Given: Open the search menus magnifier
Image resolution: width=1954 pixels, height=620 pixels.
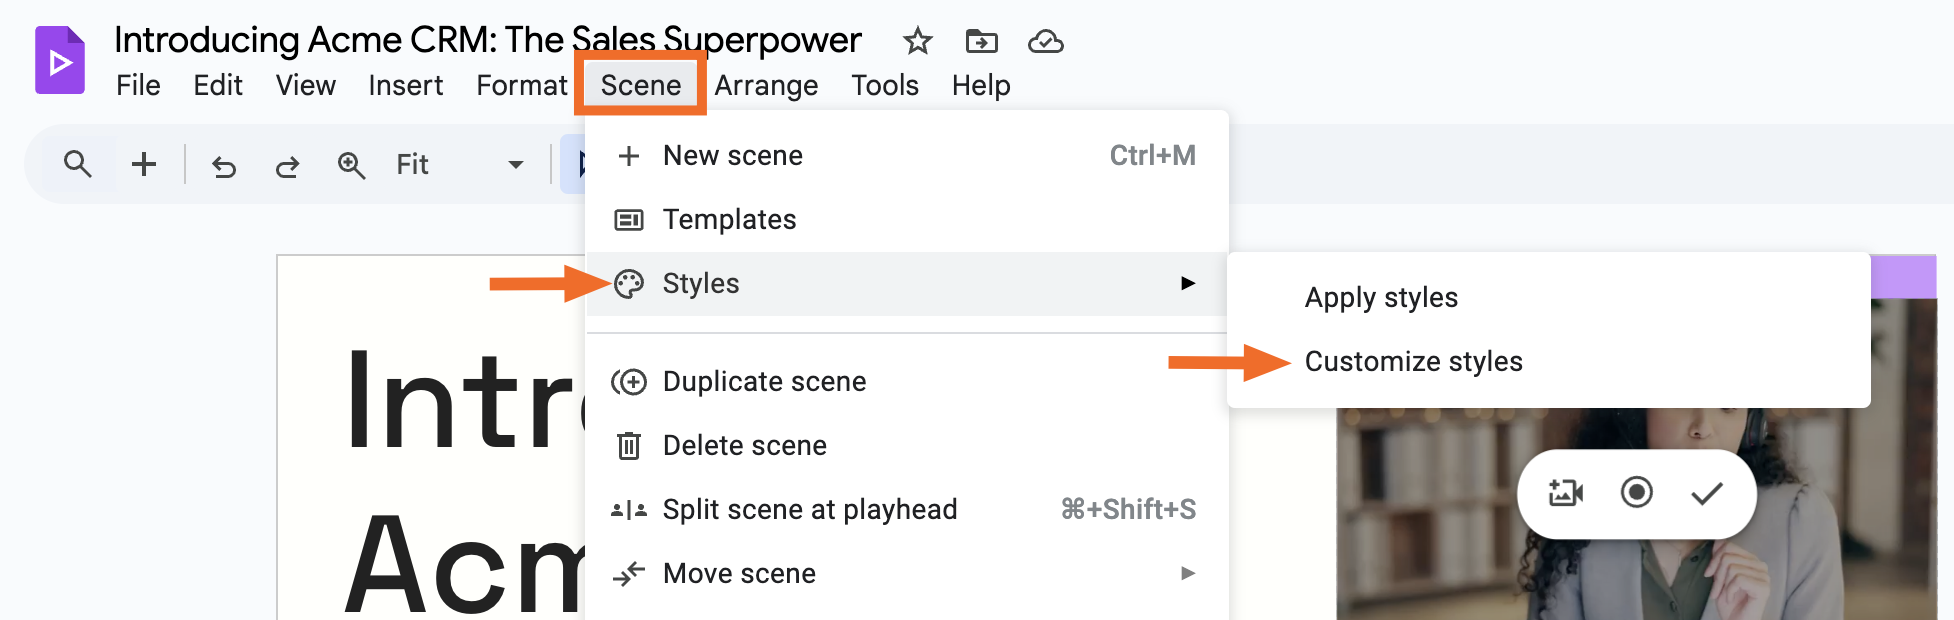Looking at the screenshot, I should click(x=78, y=164).
